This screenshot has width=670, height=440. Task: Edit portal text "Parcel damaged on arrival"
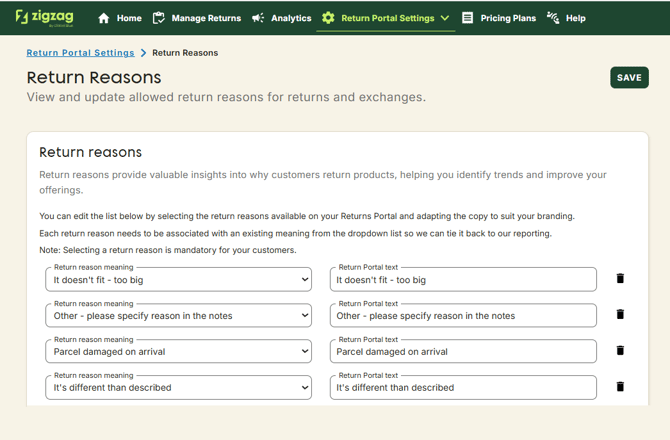[x=463, y=352]
